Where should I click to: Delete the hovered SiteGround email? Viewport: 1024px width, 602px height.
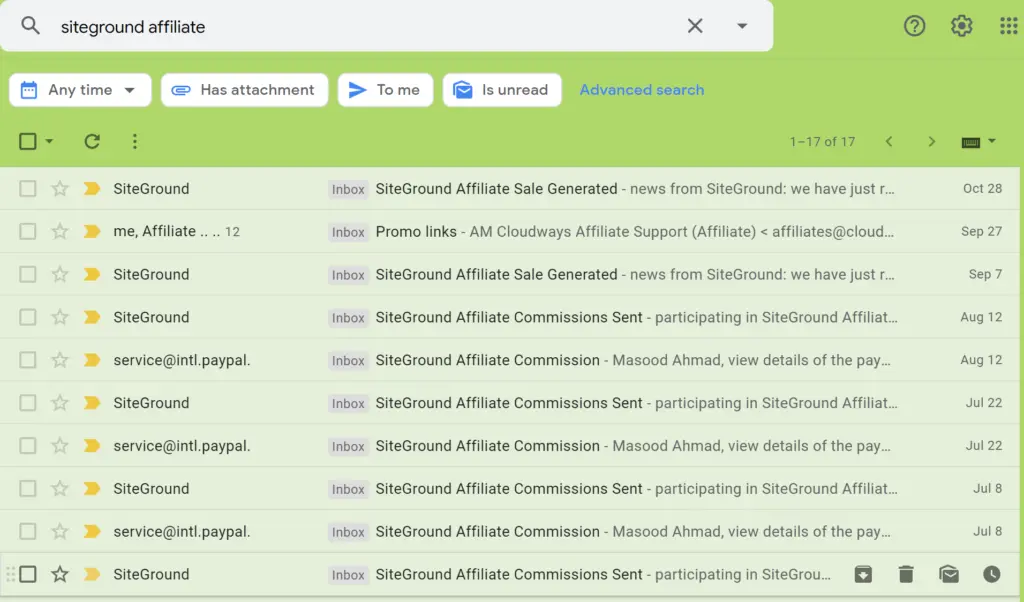[x=906, y=574]
